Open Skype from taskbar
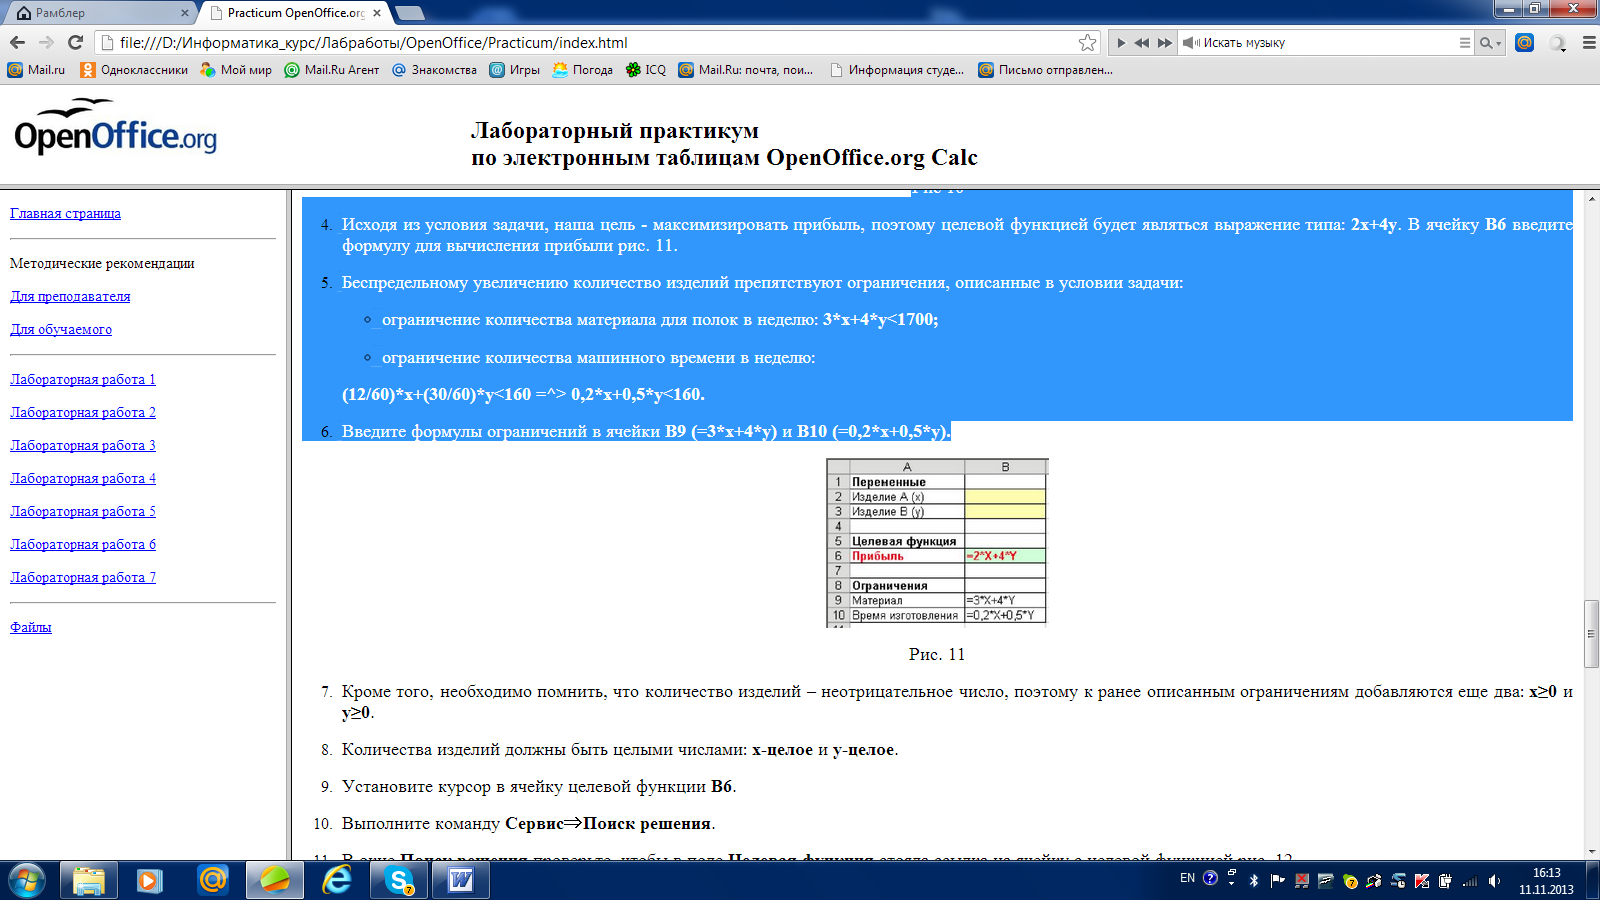 tap(399, 880)
